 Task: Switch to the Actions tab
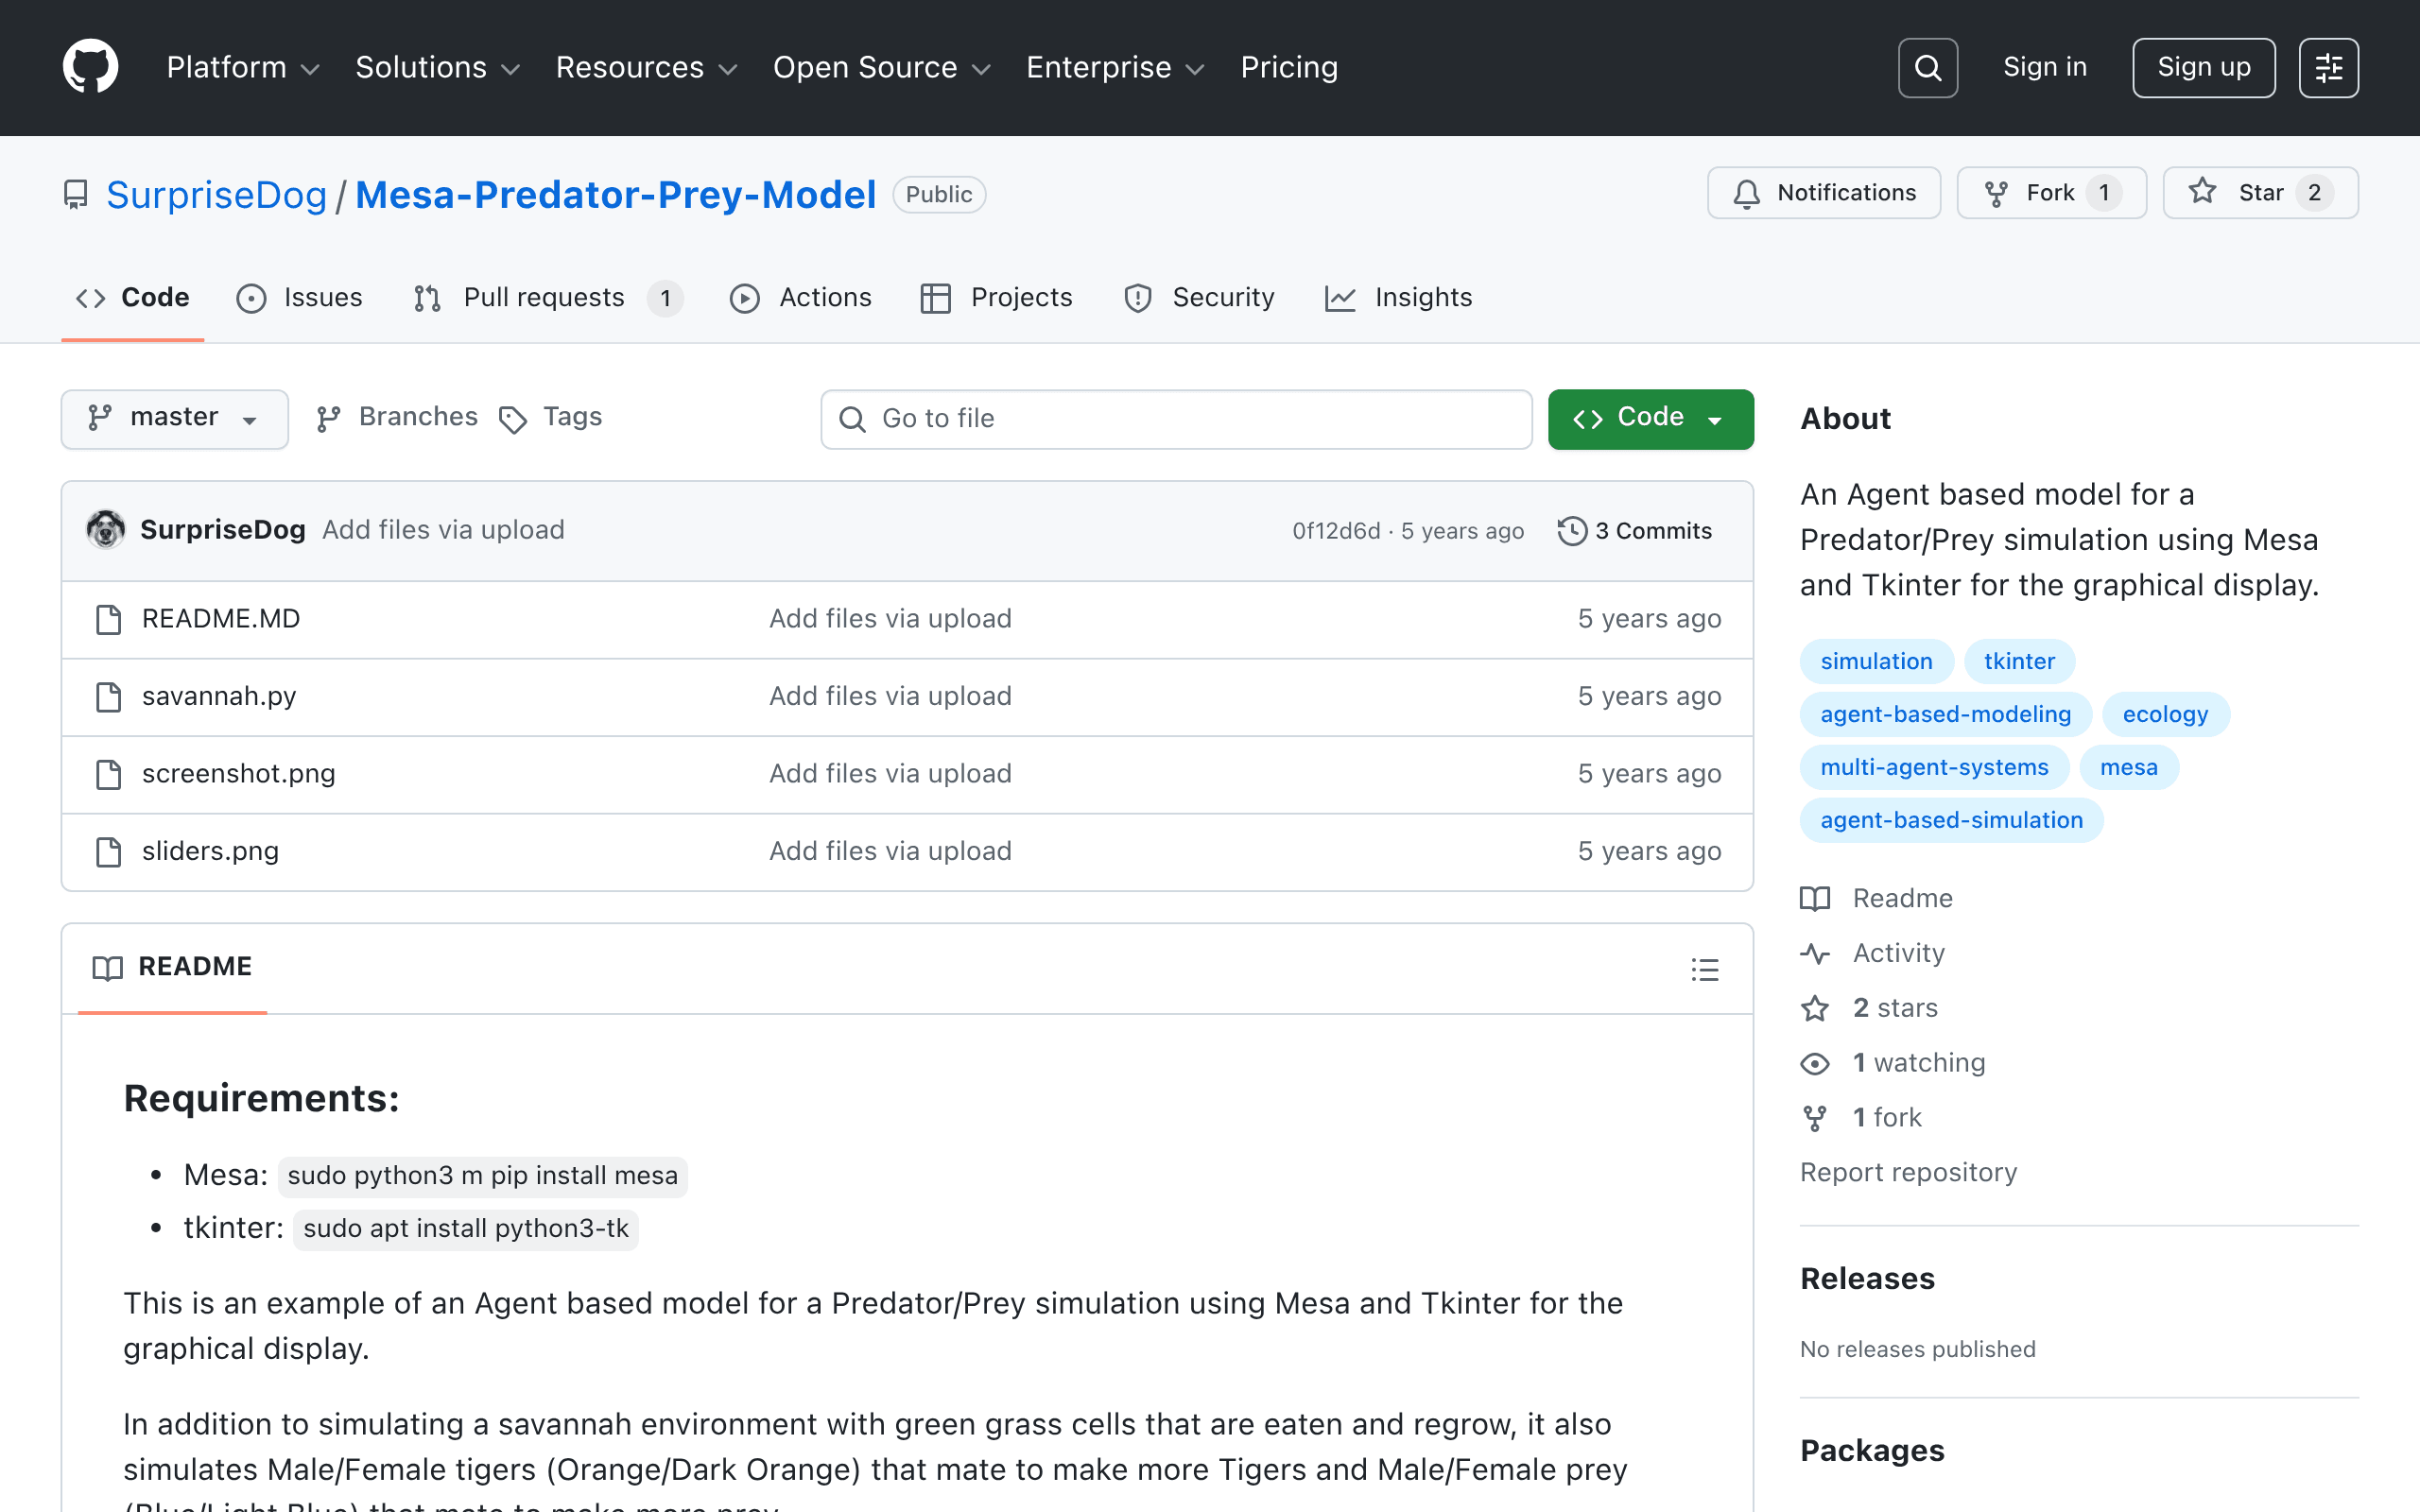[x=801, y=297]
